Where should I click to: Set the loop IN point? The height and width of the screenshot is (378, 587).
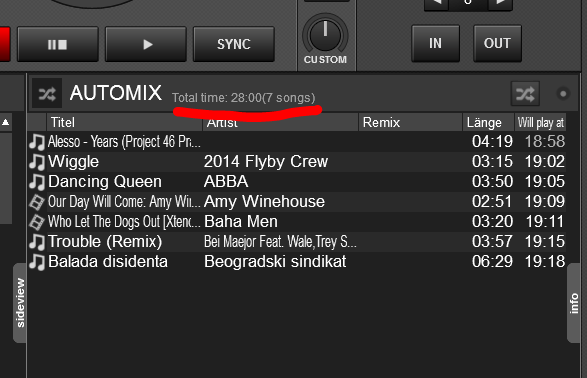[x=435, y=43]
